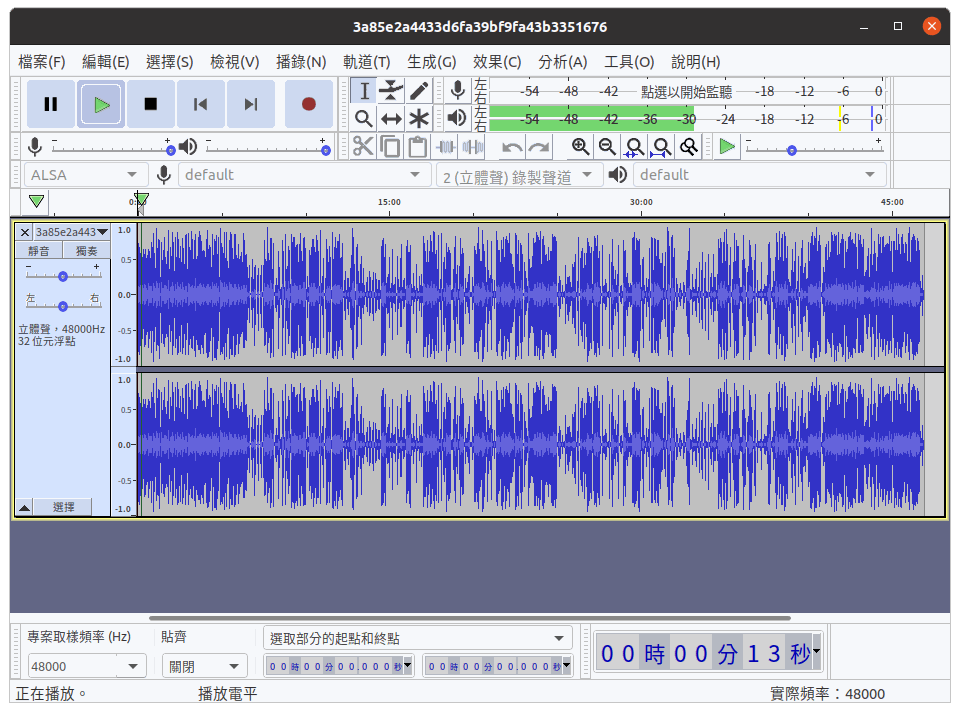The height and width of the screenshot is (712, 960).
Task: Open the 選擇(S) menu
Action: [170, 62]
